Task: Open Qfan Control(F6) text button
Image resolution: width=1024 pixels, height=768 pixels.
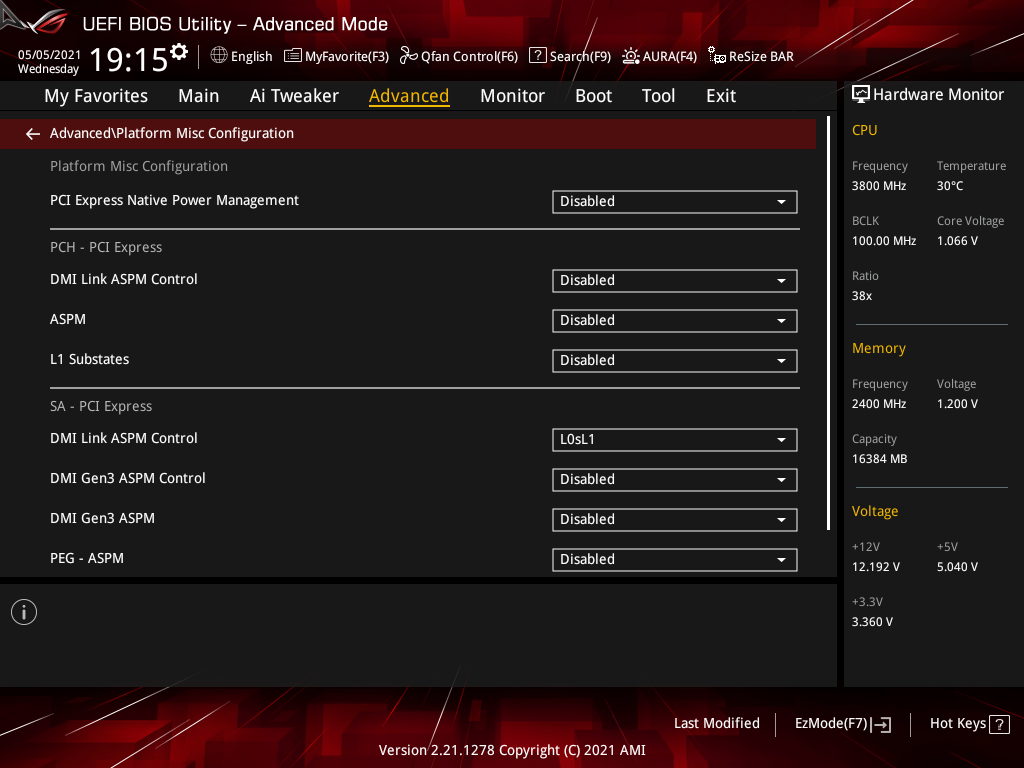Action: click(x=469, y=57)
